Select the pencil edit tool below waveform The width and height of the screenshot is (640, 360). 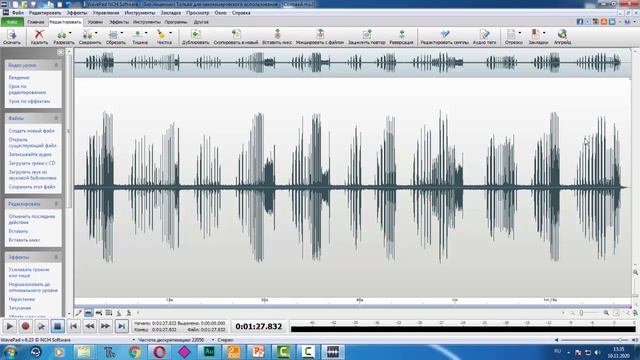(79, 313)
